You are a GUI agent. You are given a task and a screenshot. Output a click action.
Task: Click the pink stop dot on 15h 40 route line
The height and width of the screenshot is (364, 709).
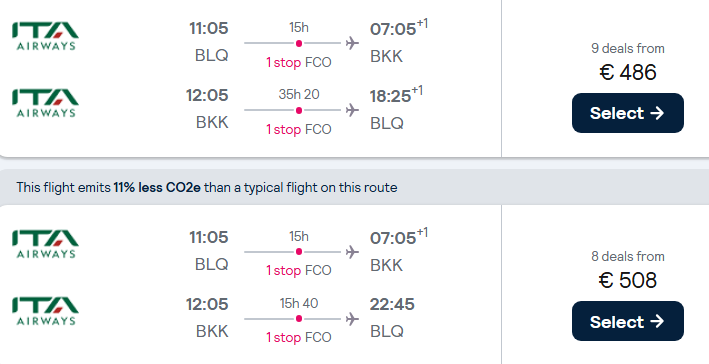[298, 319]
